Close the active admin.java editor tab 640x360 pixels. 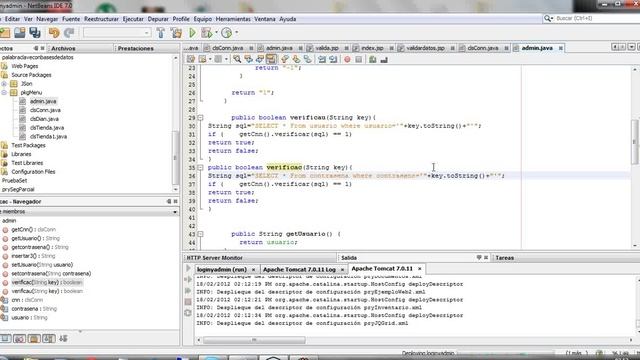click(x=561, y=48)
